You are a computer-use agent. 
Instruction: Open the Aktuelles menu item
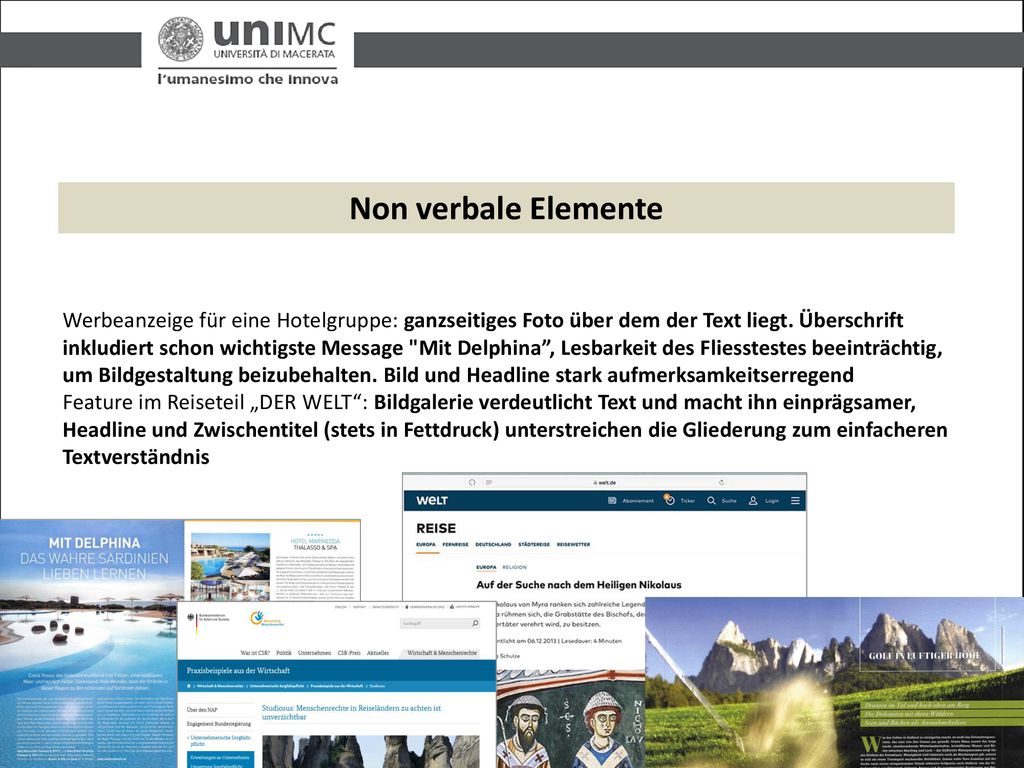coord(378,653)
